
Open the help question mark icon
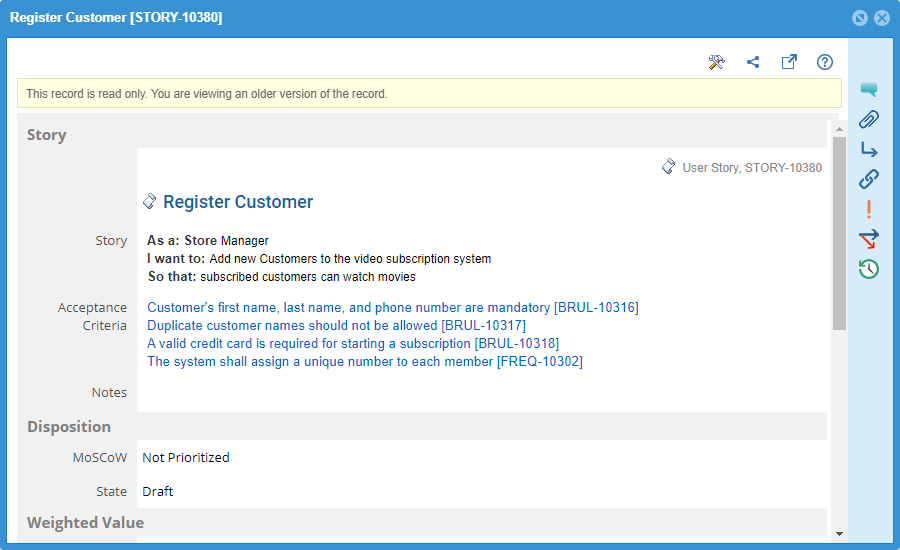click(x=825, y=62)
